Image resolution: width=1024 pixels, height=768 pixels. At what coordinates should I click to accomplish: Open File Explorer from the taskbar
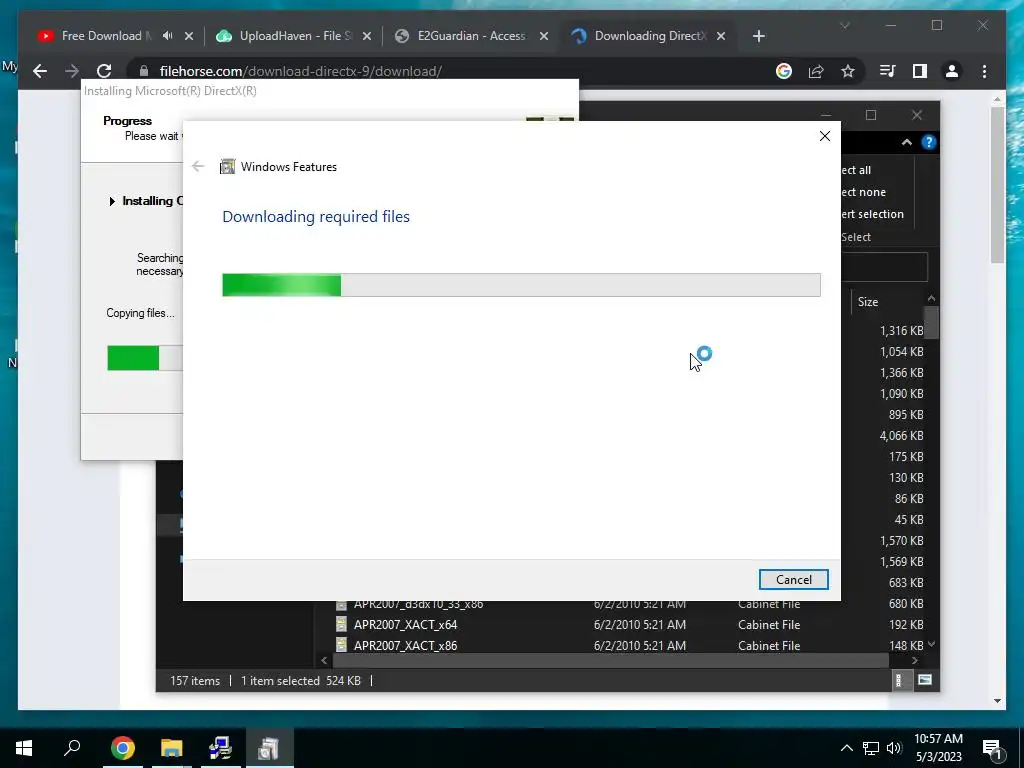172,748
